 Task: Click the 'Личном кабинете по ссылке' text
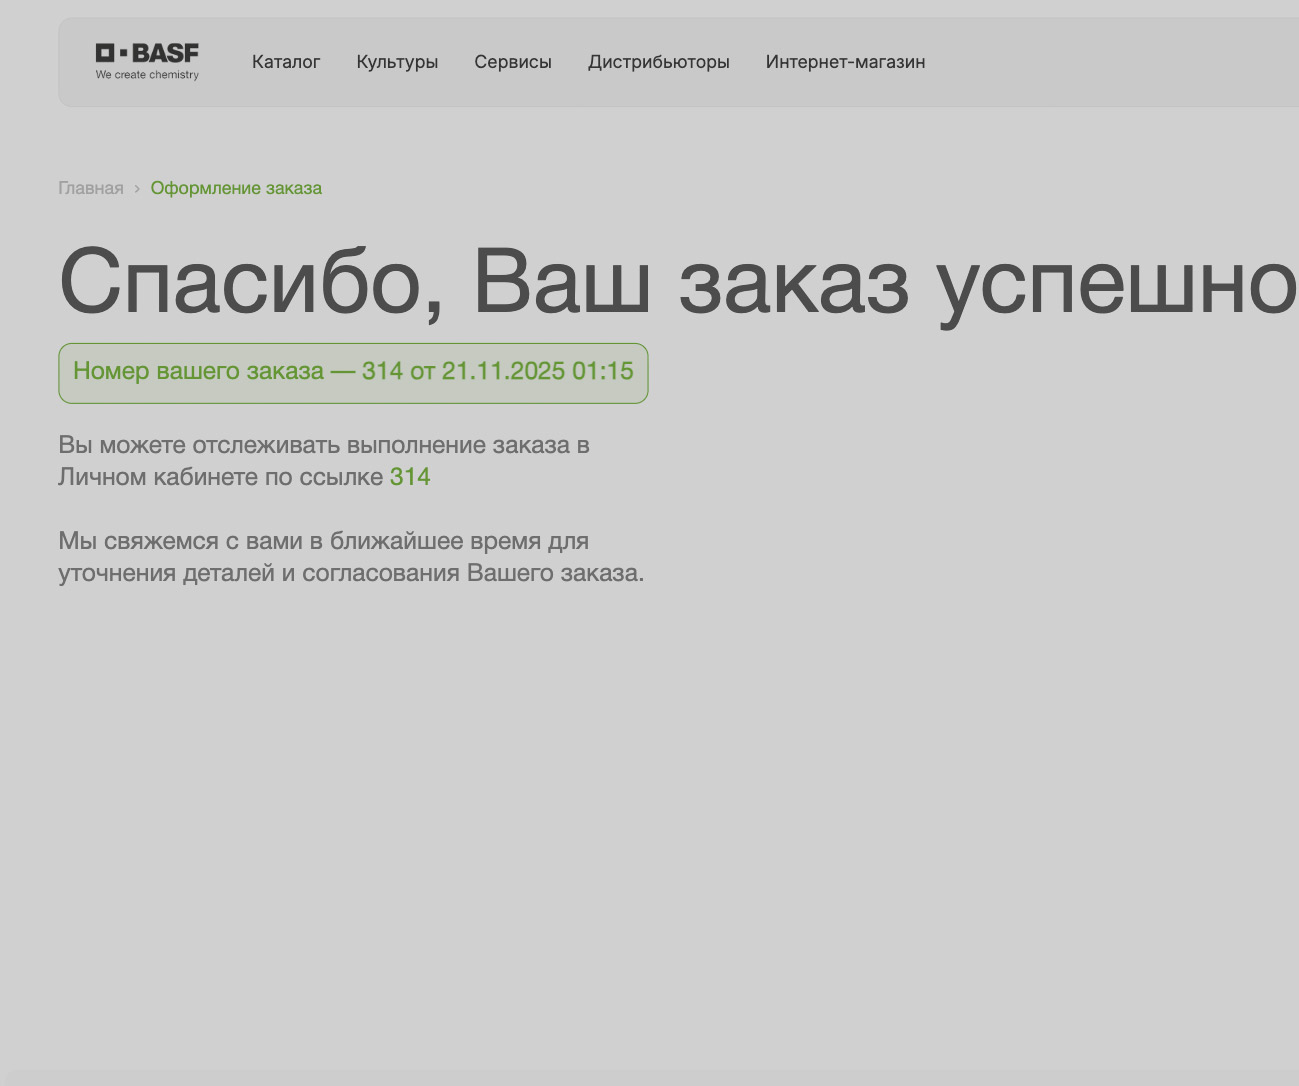(x=220, y=477)
